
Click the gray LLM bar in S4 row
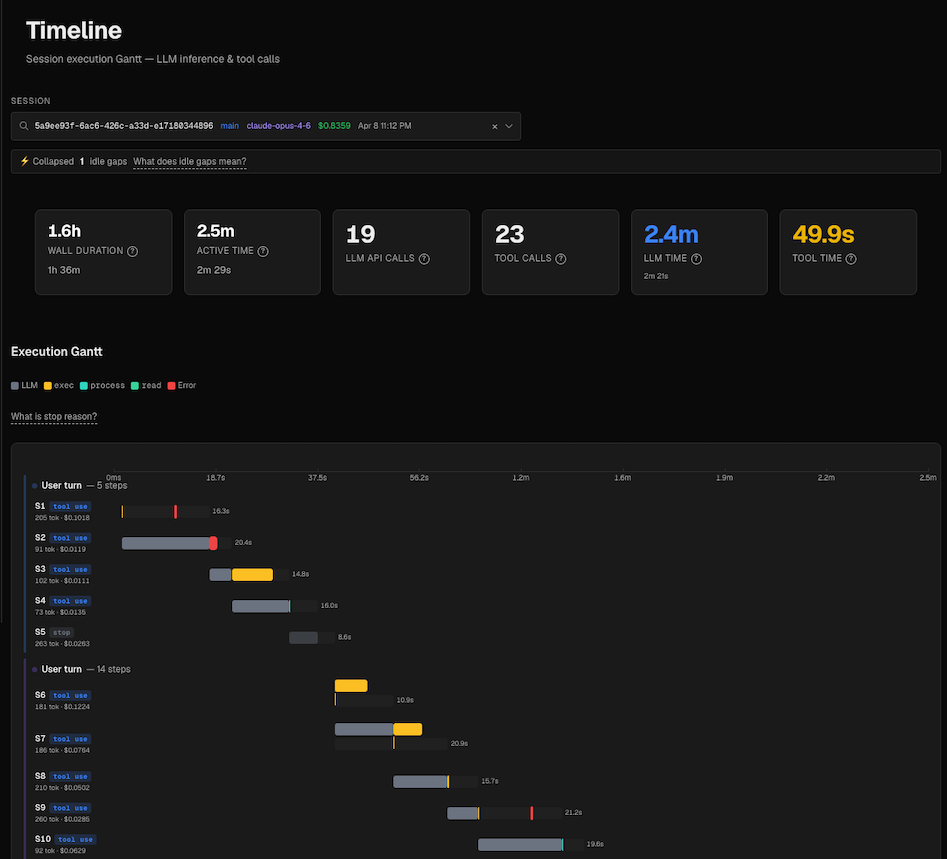[x=260, y=606]
